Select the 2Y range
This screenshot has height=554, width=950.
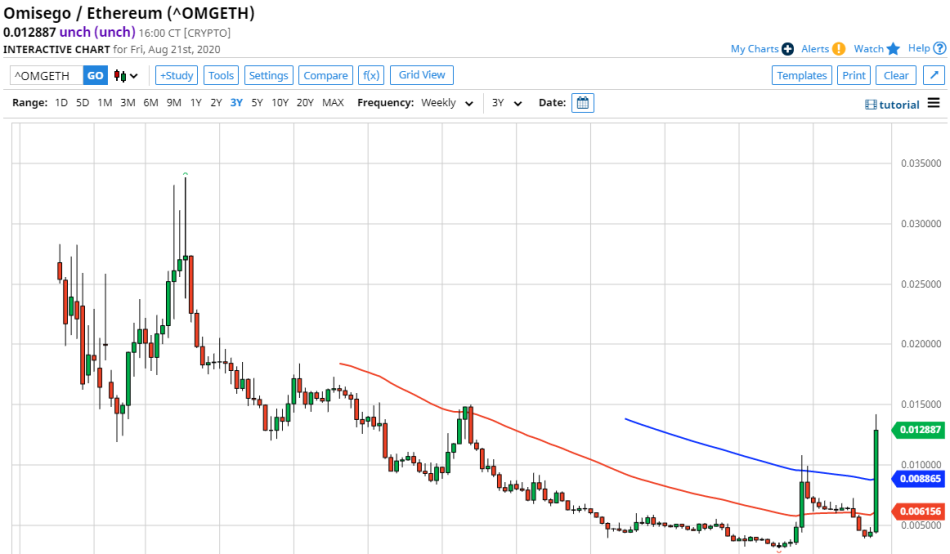pos(216,103)
